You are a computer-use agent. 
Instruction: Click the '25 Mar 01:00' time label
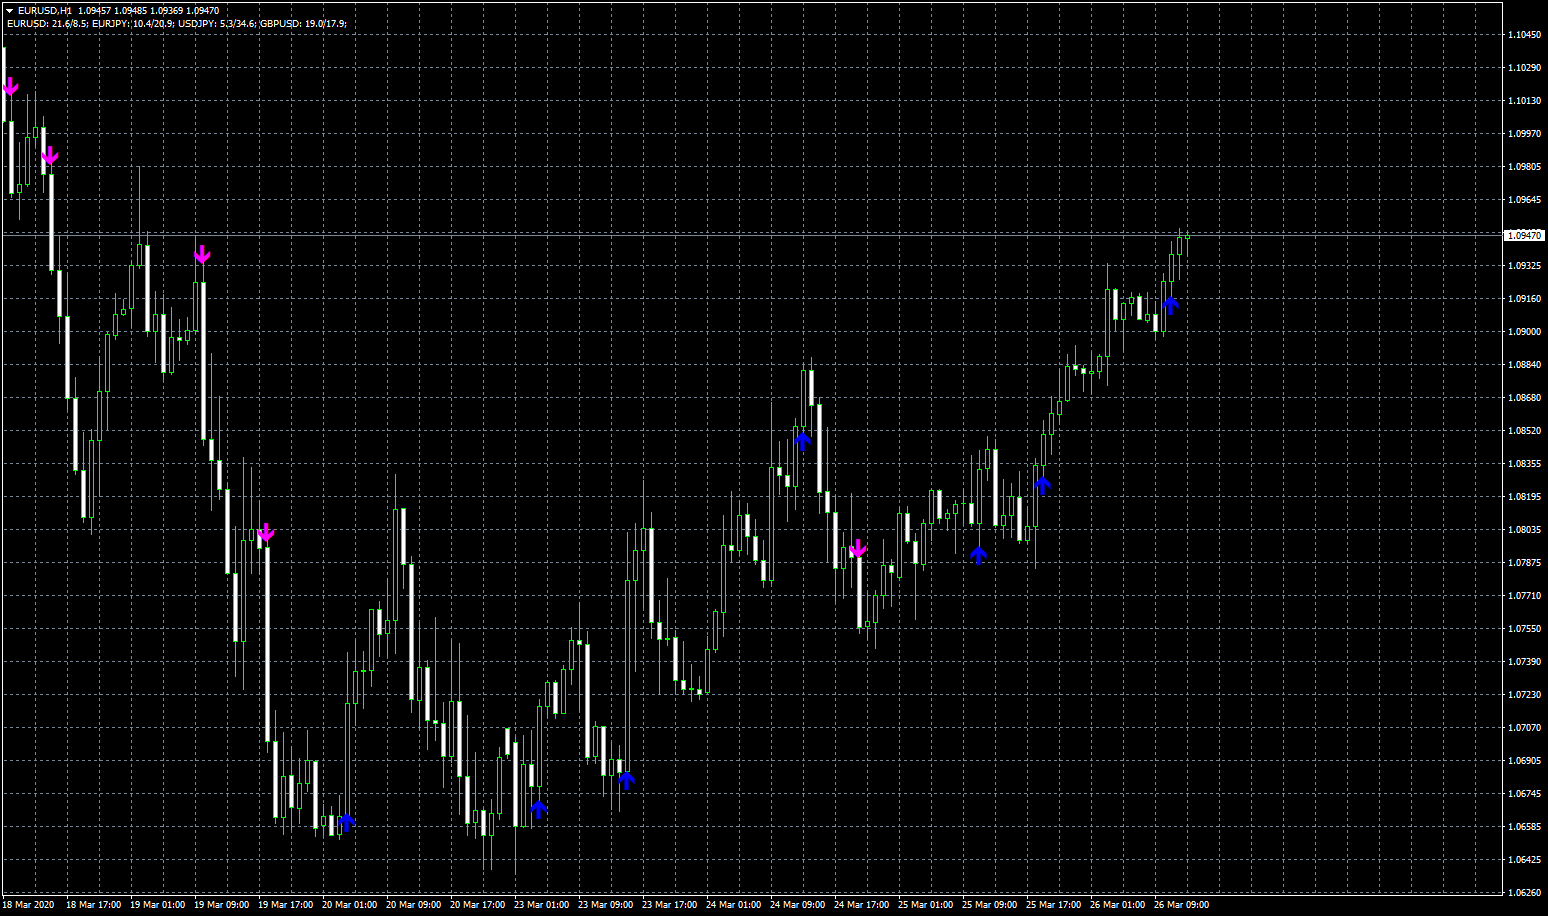[925, 905]
